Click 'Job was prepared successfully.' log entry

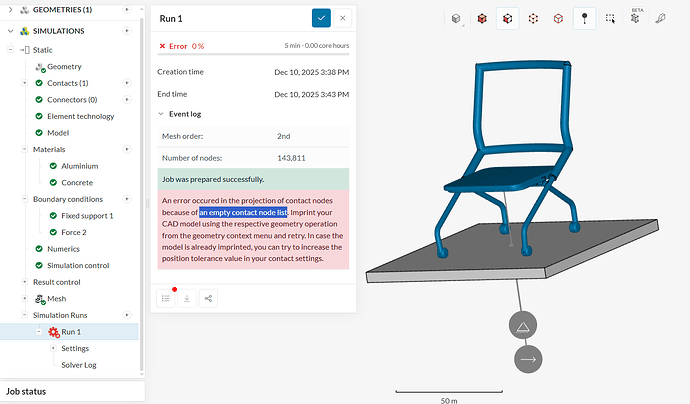coord(253,179)
